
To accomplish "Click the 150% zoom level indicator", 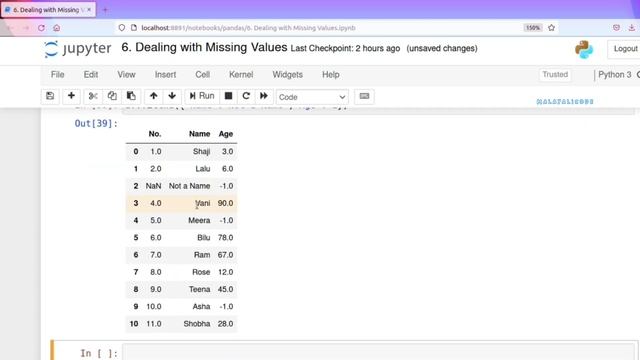I will 533,28.
